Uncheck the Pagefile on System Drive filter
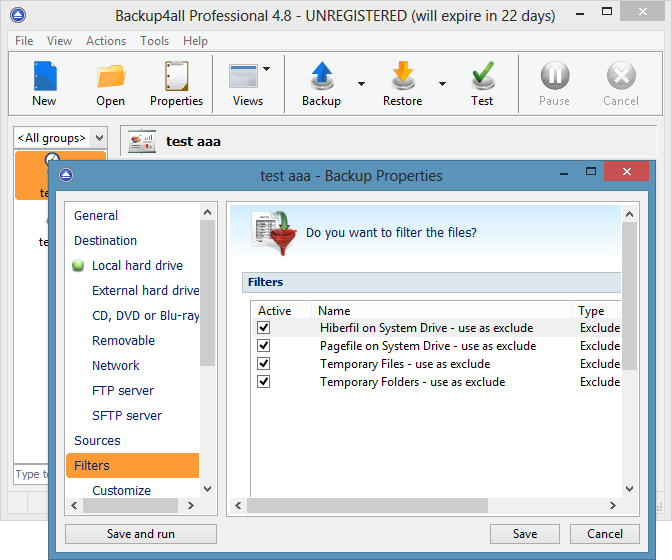 coord(264,346)
